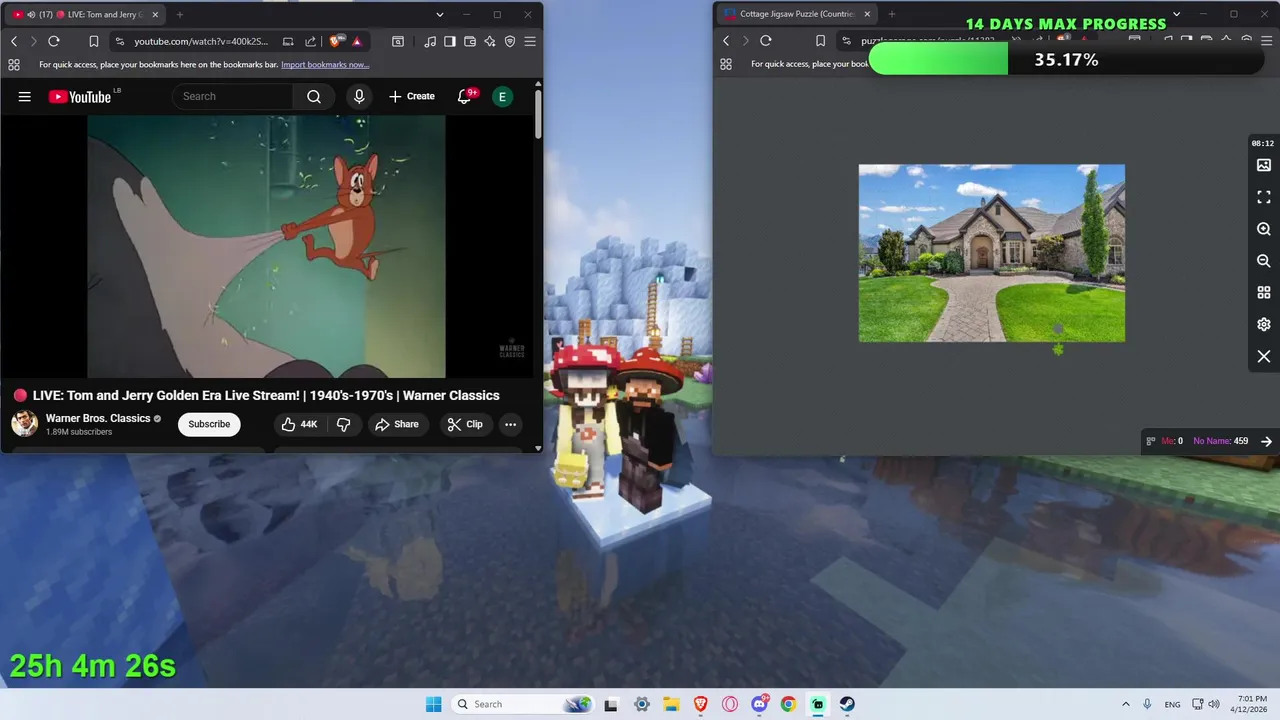The width and height of the screenshot is (1280, 720).
Task: Open Brave Rewards triangle icon in YouTube window
Action: (x=356, y=41)
